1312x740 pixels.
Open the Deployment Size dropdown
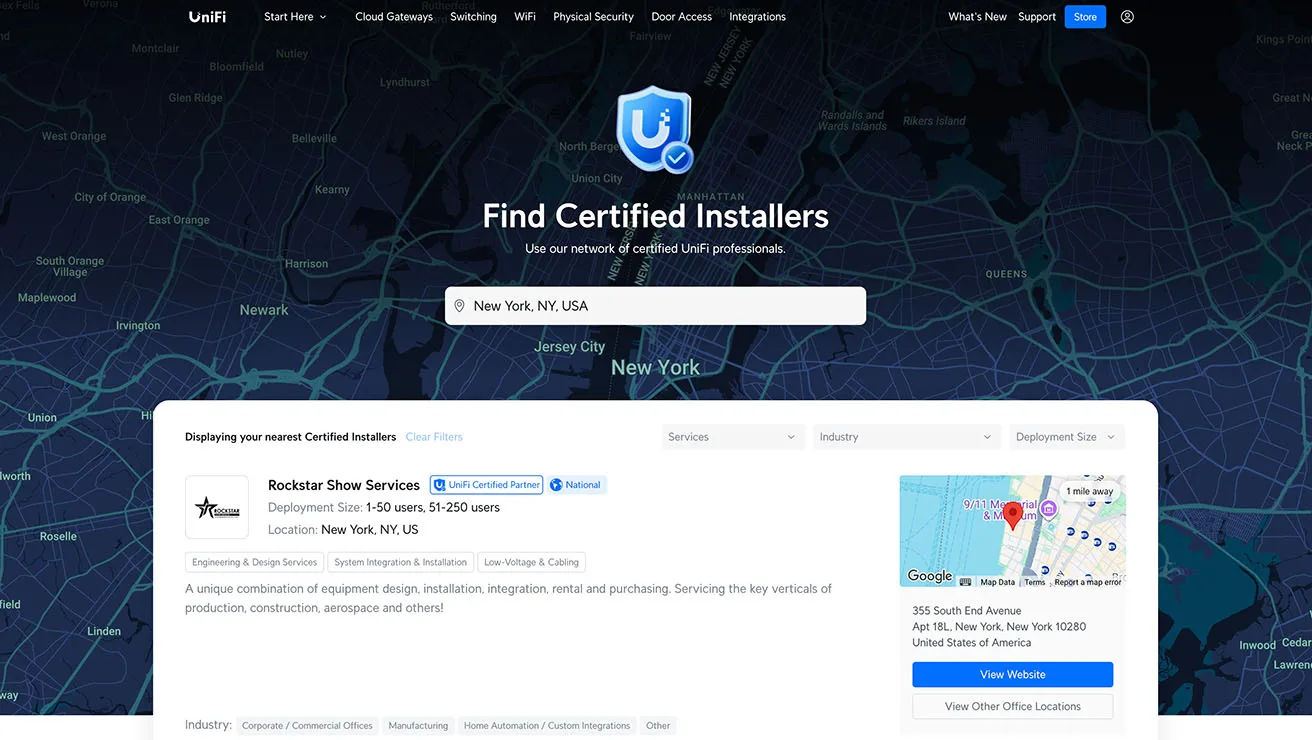click(1067, 437)
